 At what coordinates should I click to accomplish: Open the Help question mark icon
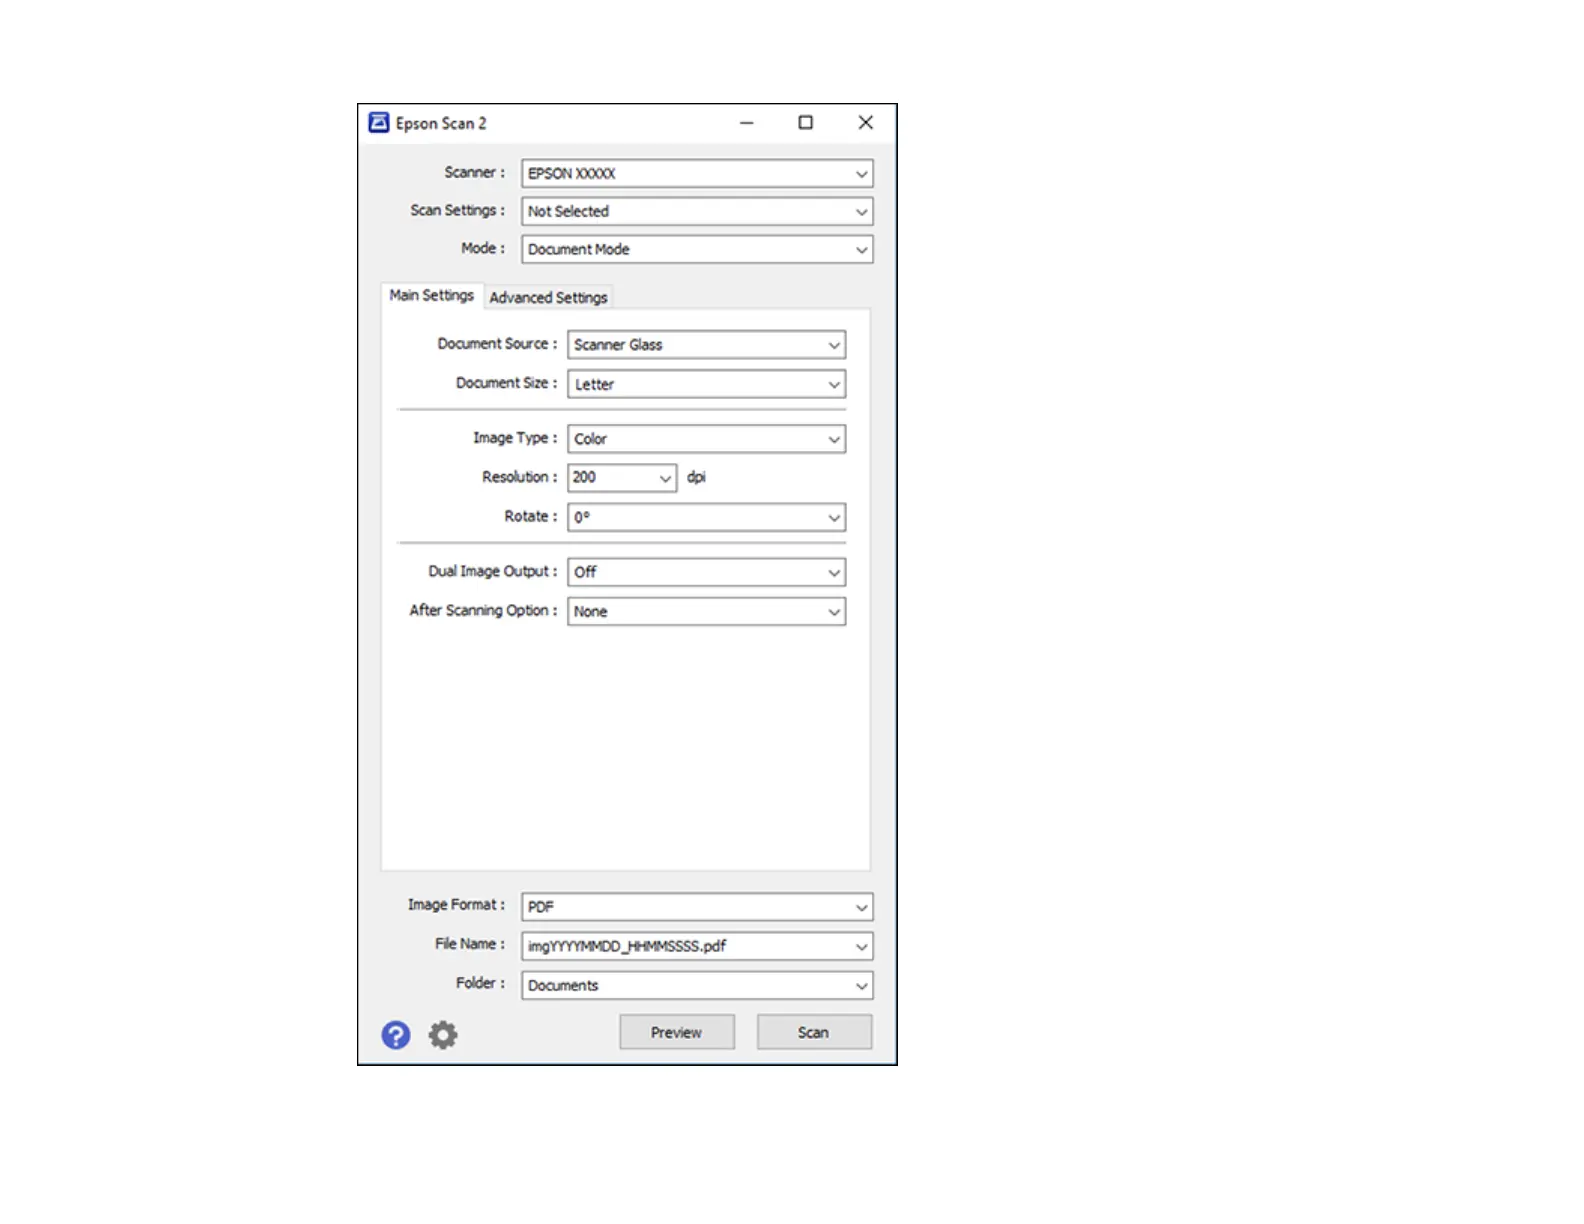(396, 1034)
